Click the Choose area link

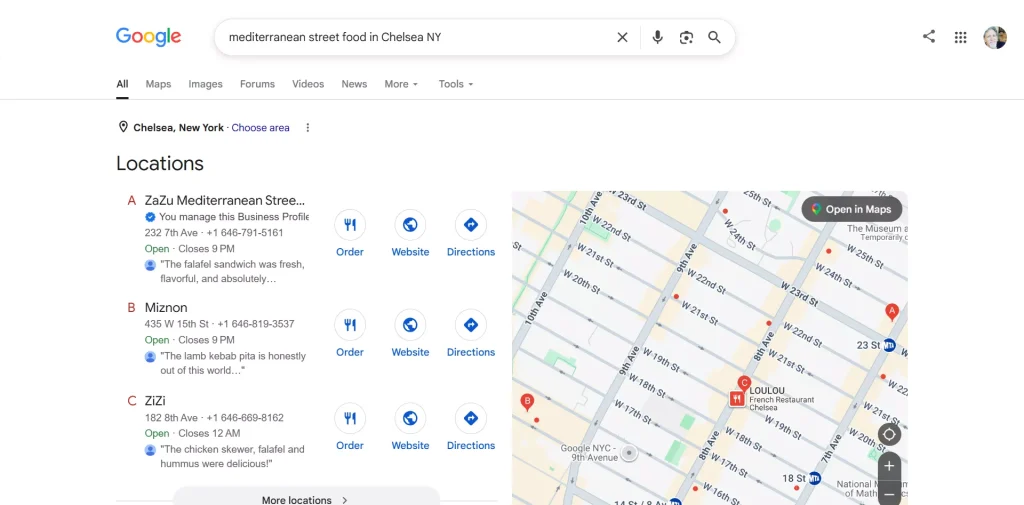pyautogui.click(x=261, y=127)
